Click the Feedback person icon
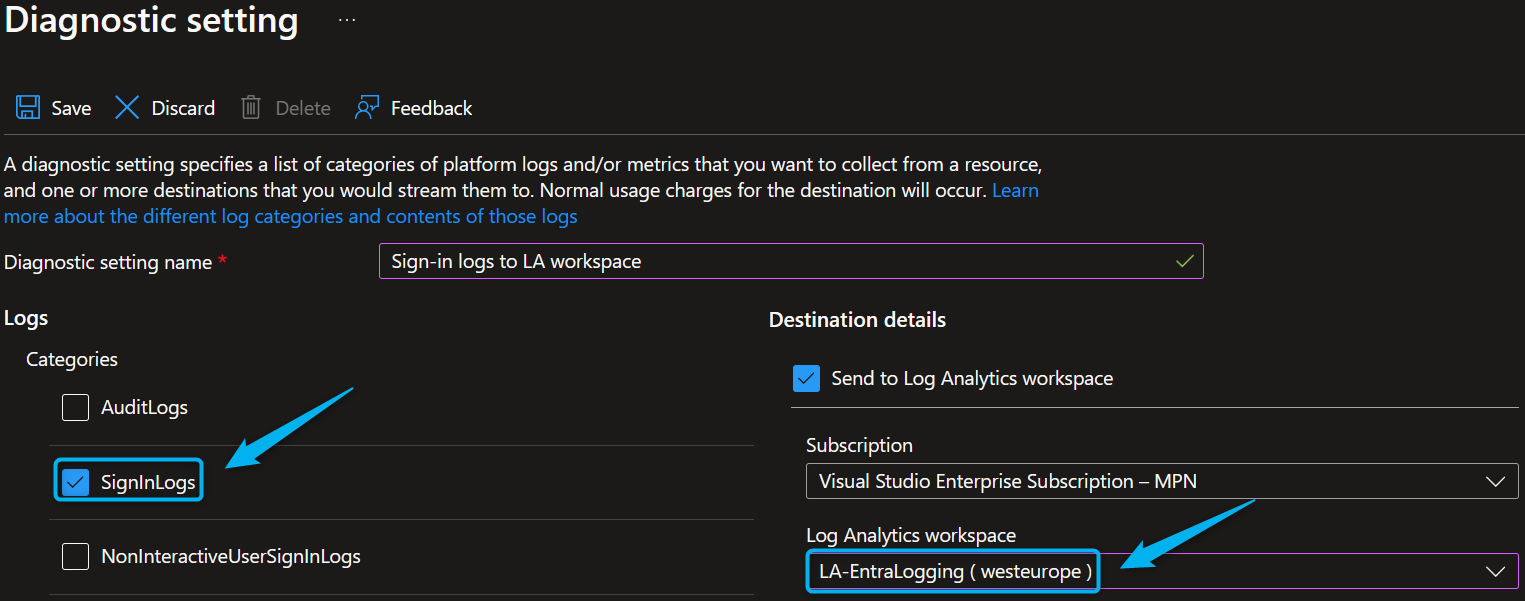 click(x=367, y=108)
